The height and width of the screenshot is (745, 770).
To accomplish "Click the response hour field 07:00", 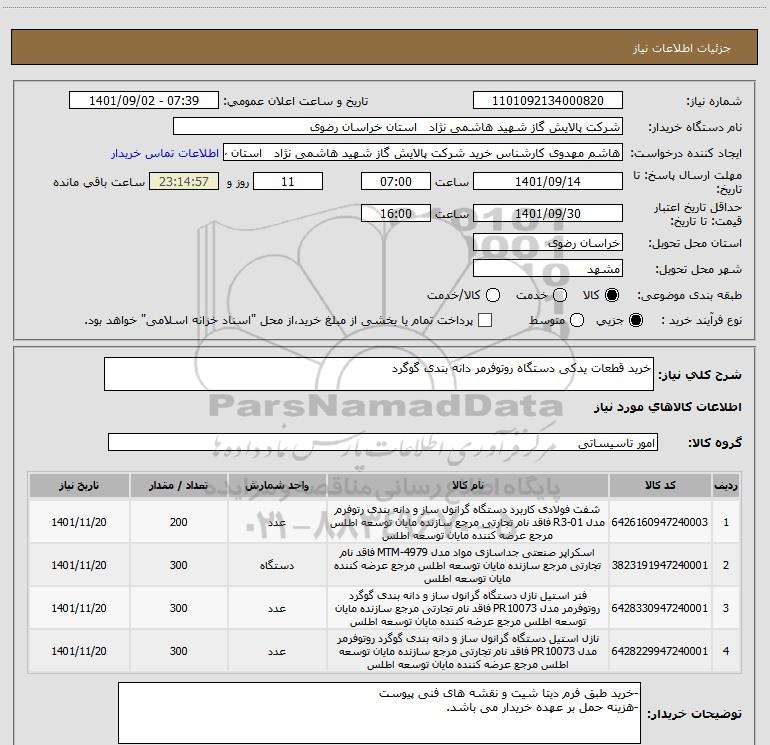I will (396, 181).
